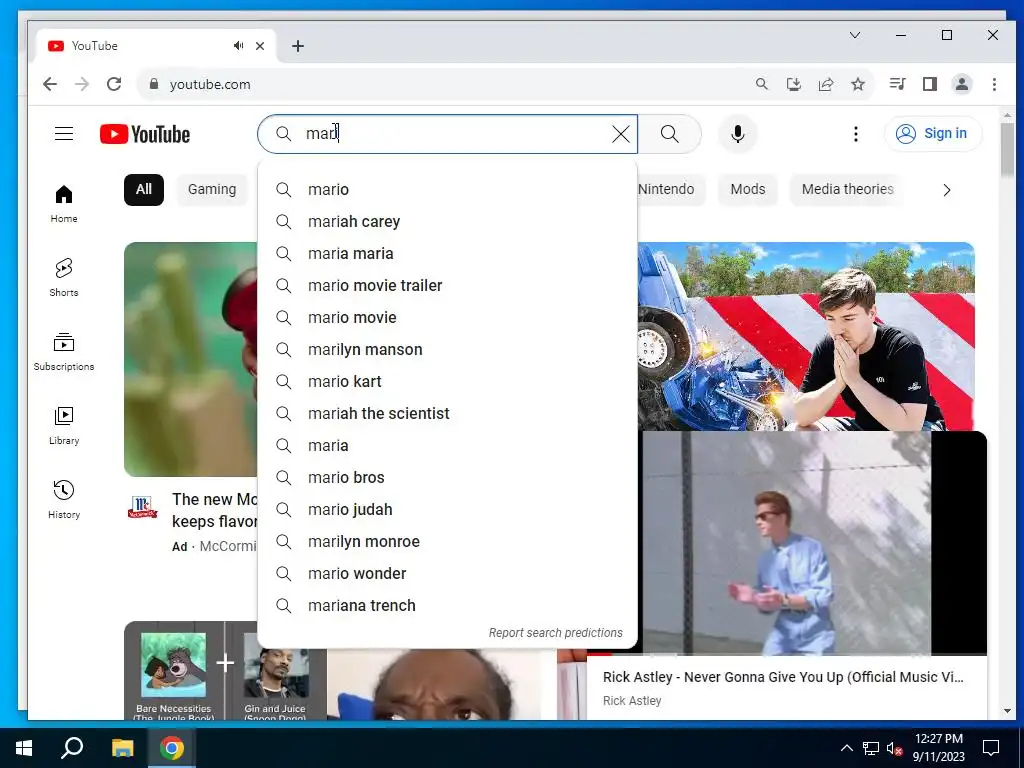Select the Media theories filter chip

[847, 189]
